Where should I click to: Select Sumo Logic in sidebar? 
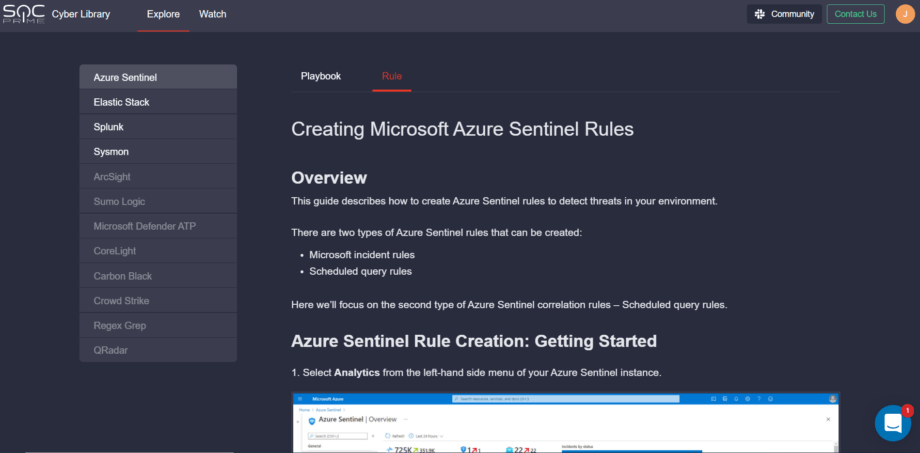pyautogui.click(x=158, y=201)
